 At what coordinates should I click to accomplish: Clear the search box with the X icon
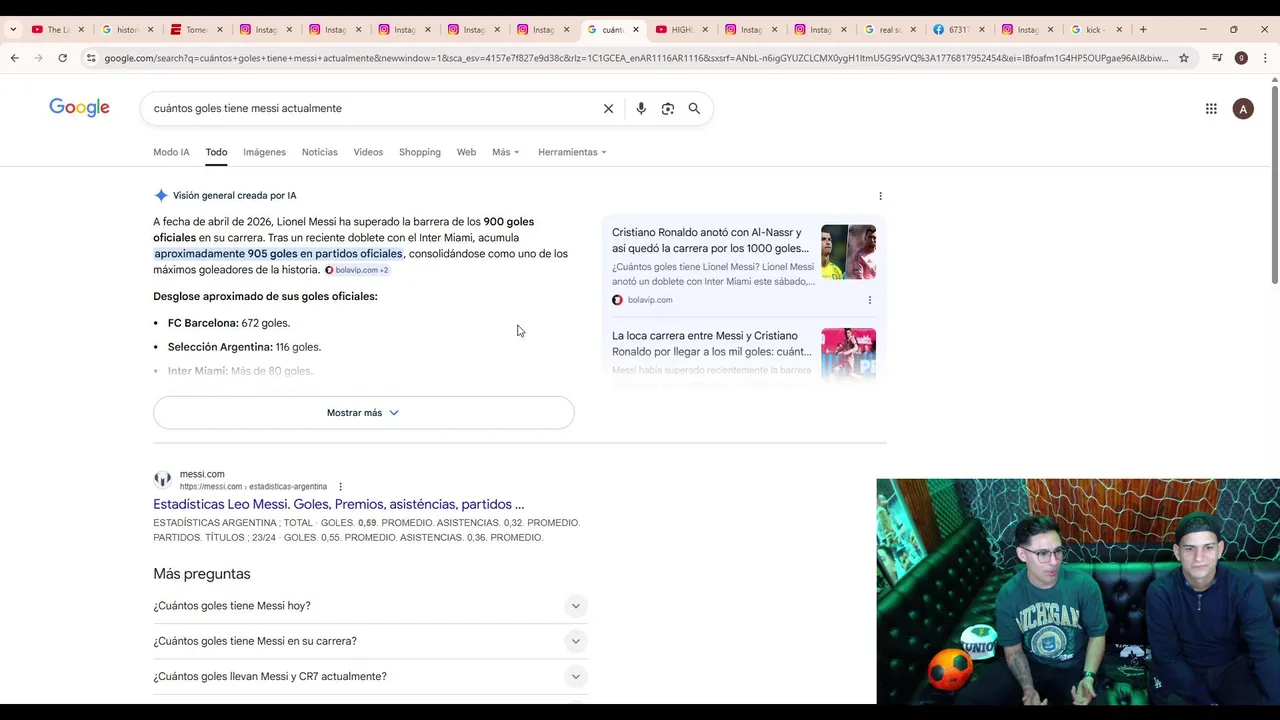pos(608,108)
